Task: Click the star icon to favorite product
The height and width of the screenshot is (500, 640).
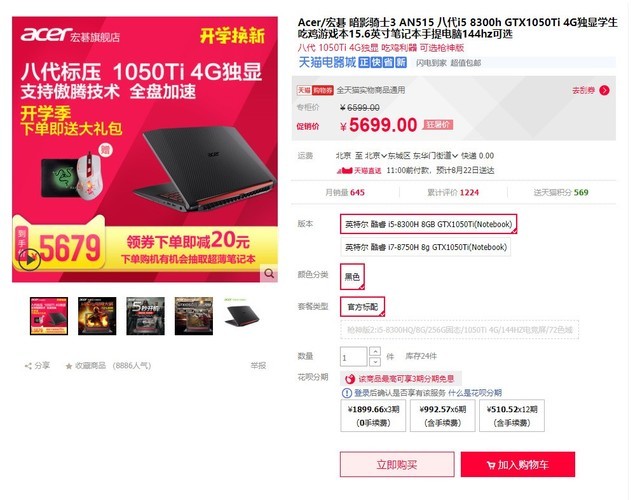Action: coord(69,366)
